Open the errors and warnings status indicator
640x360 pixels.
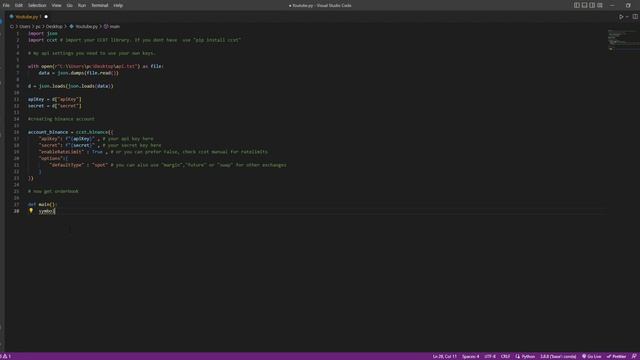click(x=6, y=356)
